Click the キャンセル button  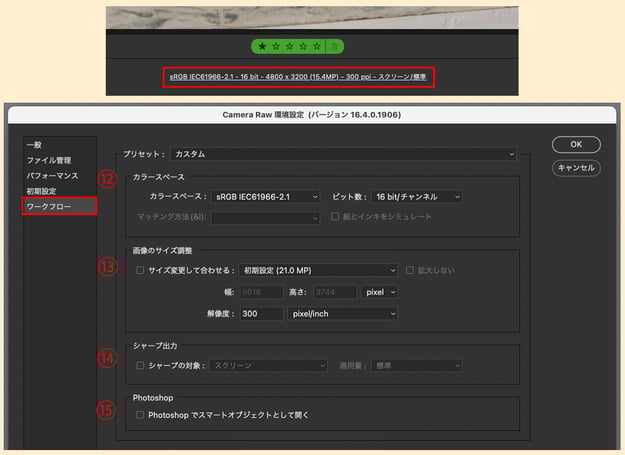576,168
